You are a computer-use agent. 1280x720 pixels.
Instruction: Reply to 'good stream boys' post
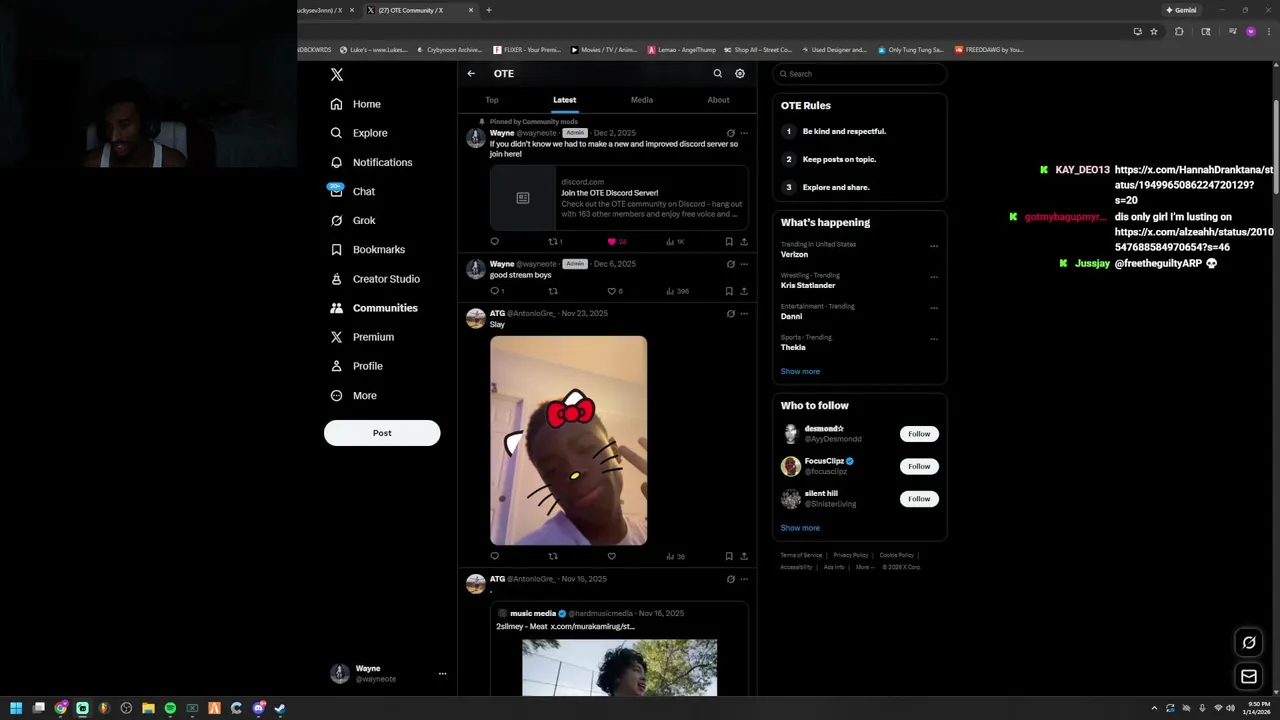click(496, 291)
